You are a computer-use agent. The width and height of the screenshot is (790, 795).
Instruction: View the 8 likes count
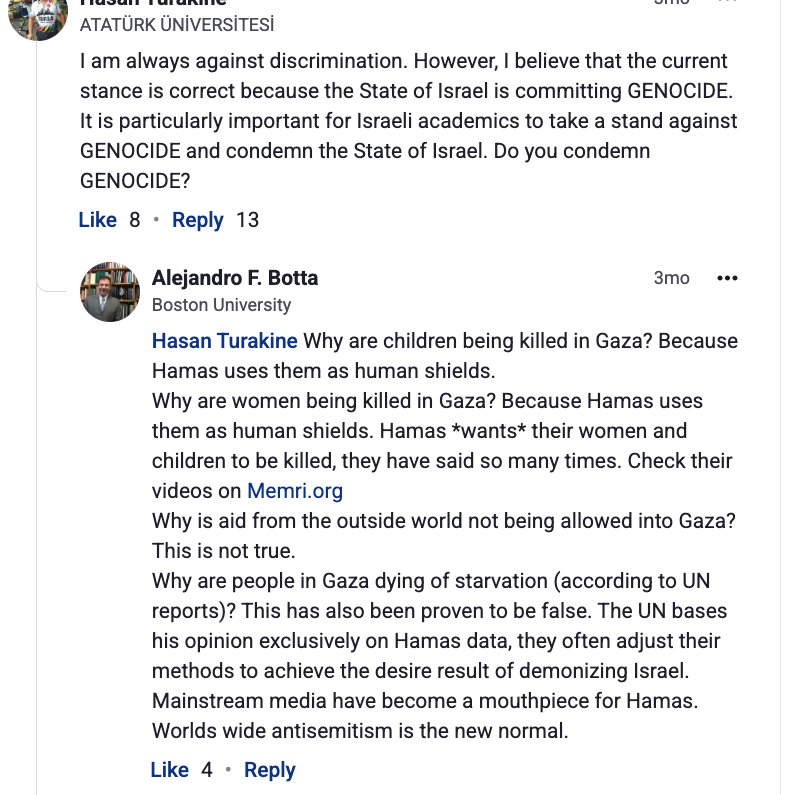pos(135,220)
